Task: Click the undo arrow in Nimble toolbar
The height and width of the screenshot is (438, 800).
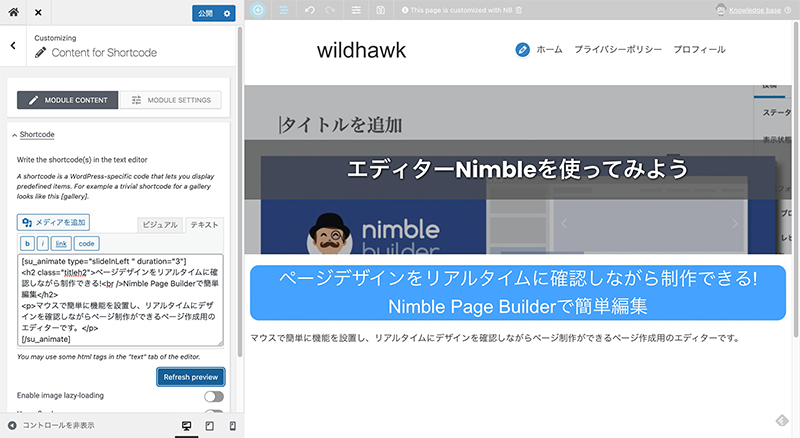Action: point(309,10)
